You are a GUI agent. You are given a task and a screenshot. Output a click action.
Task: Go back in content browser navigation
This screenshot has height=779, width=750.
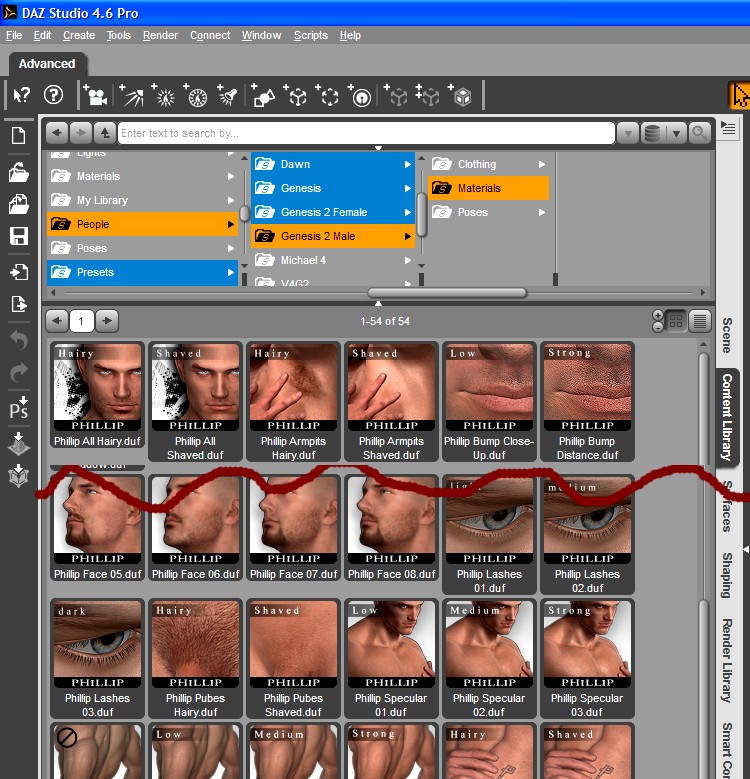pyautogui.click(x=57, y=133)
